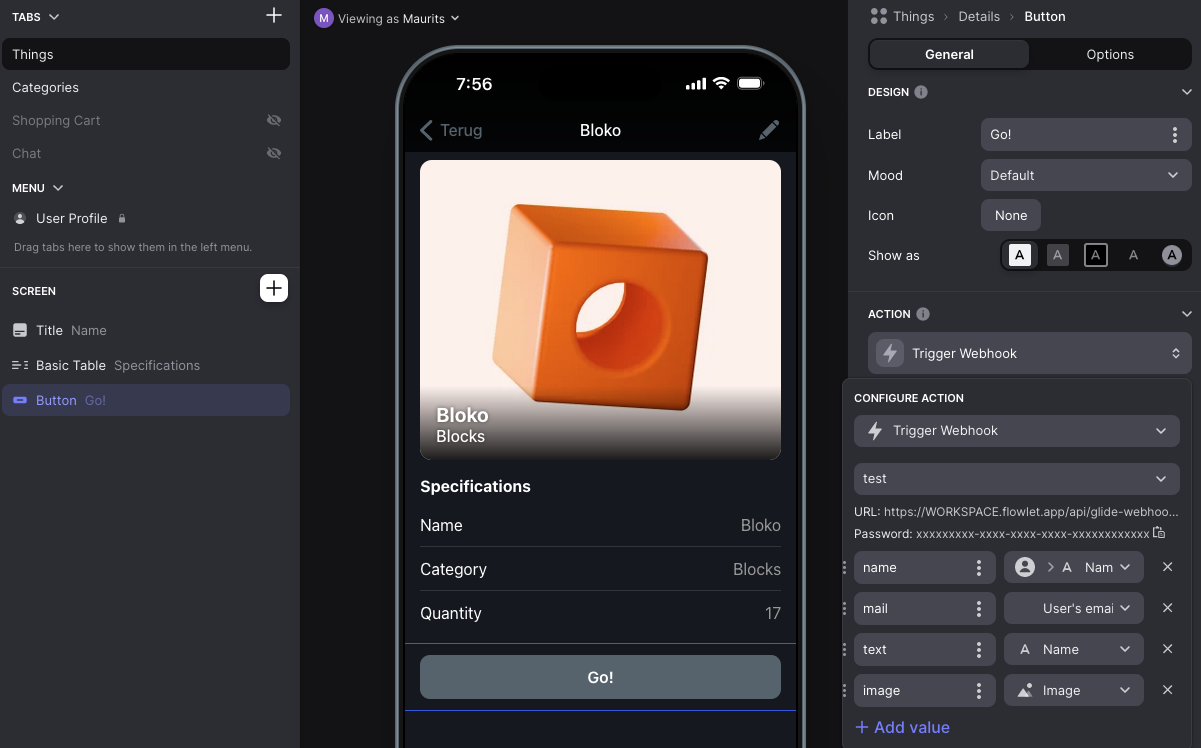1201x748 pixels.
Task: Go to Things breadcrumb
Action: tap(914, 16)
